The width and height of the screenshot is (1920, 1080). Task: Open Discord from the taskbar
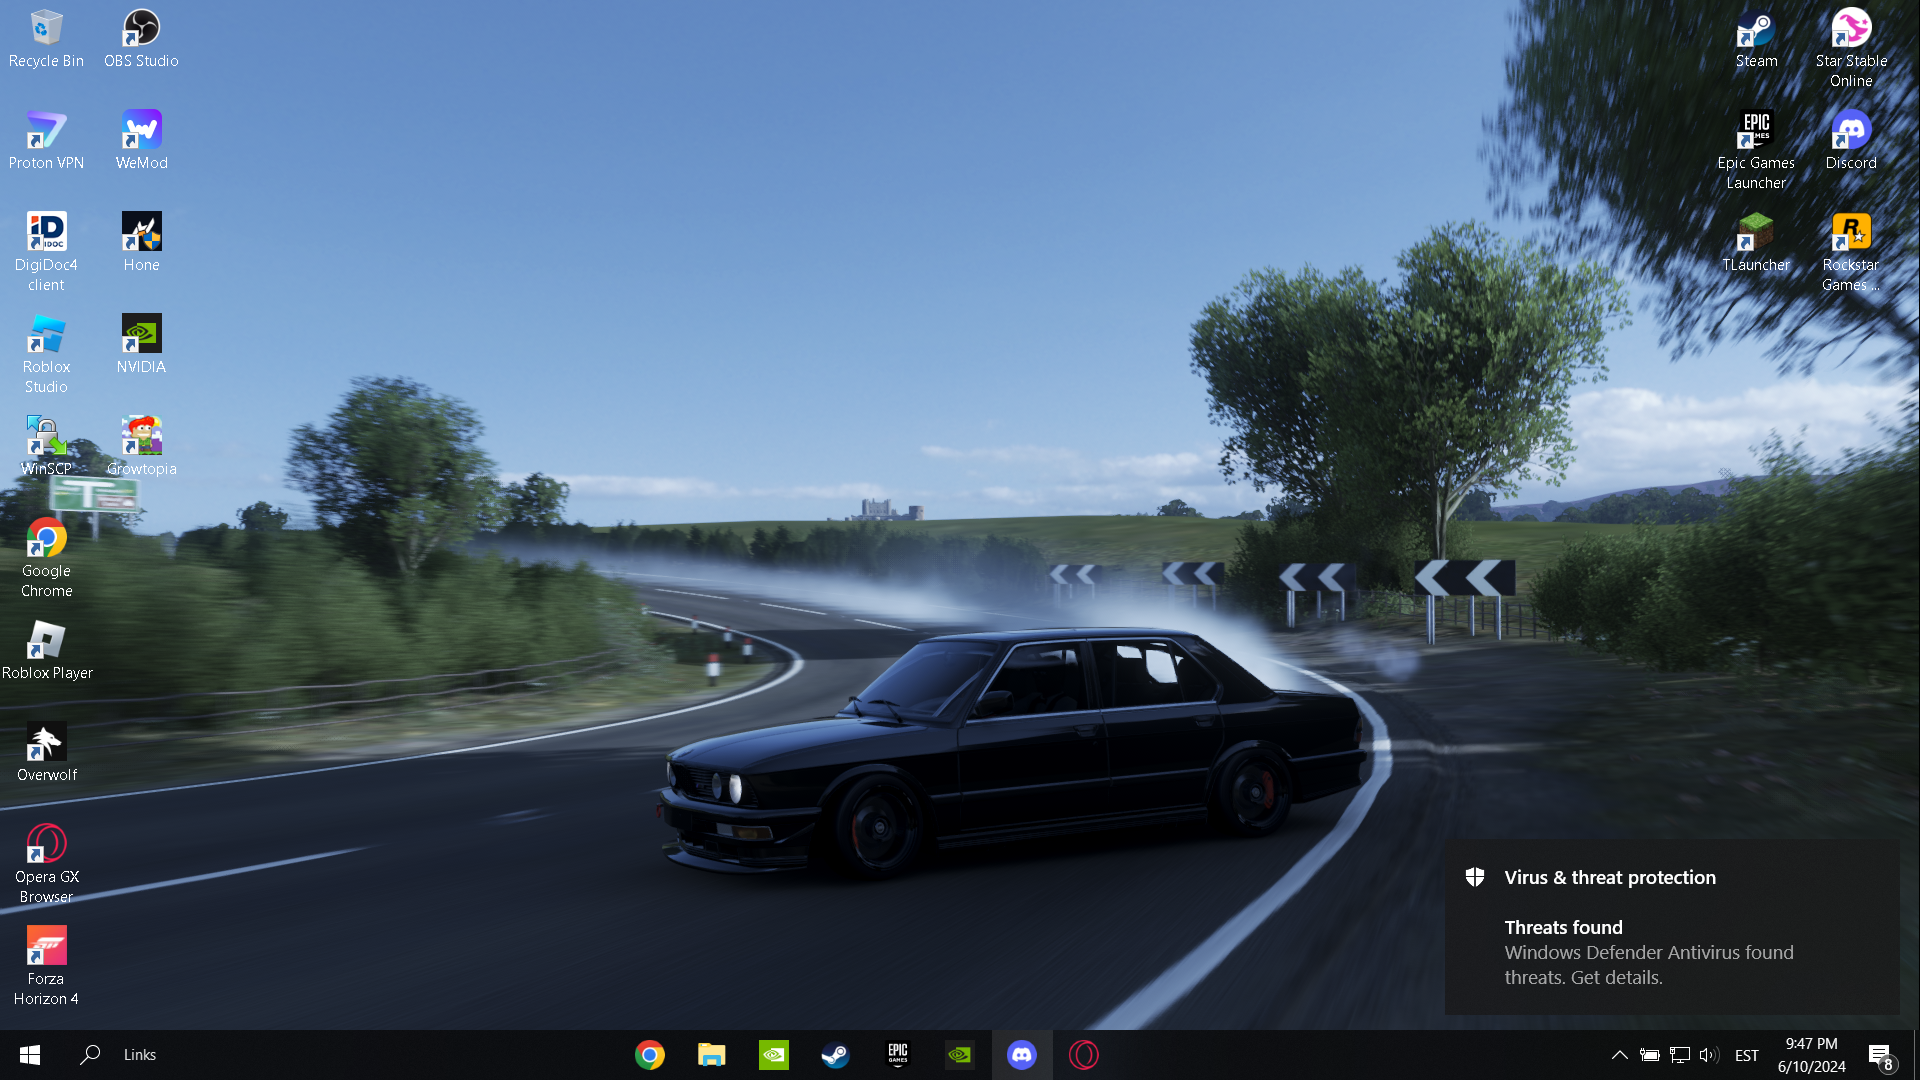pos(1022,1055)
